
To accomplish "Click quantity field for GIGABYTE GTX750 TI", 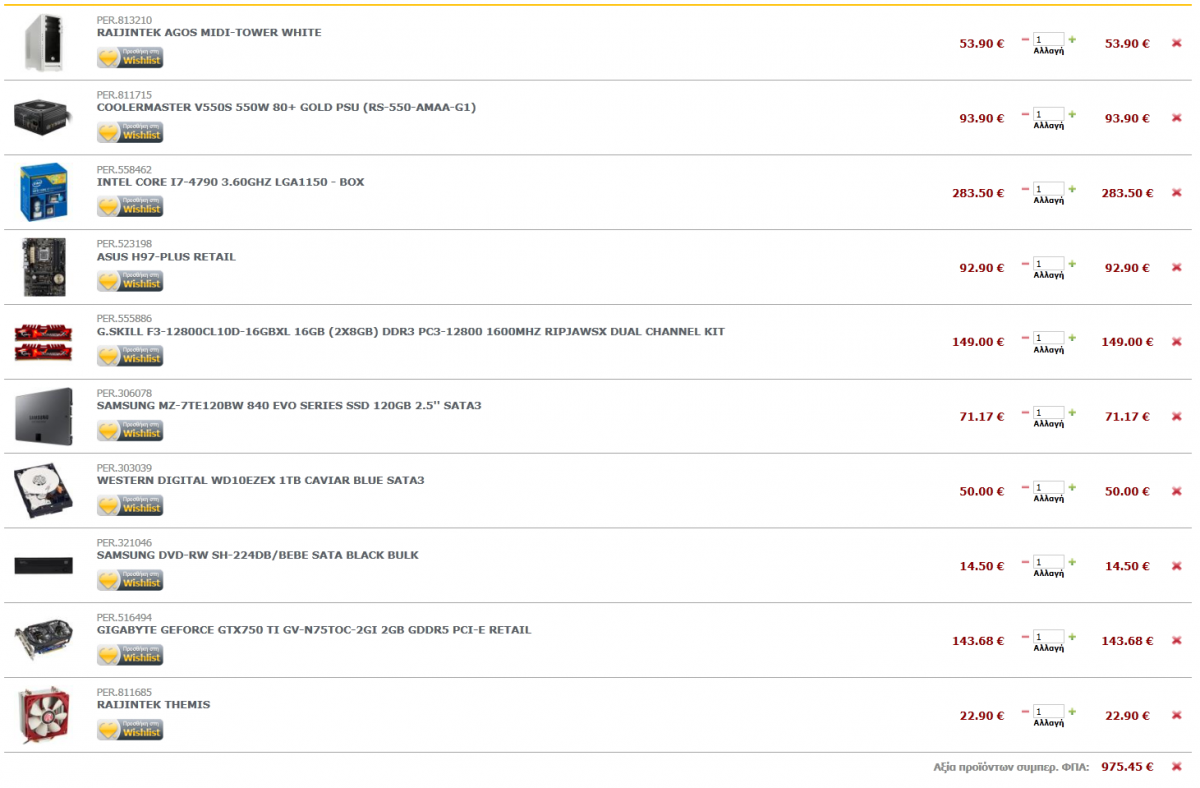I will [x=1049, y=637].
